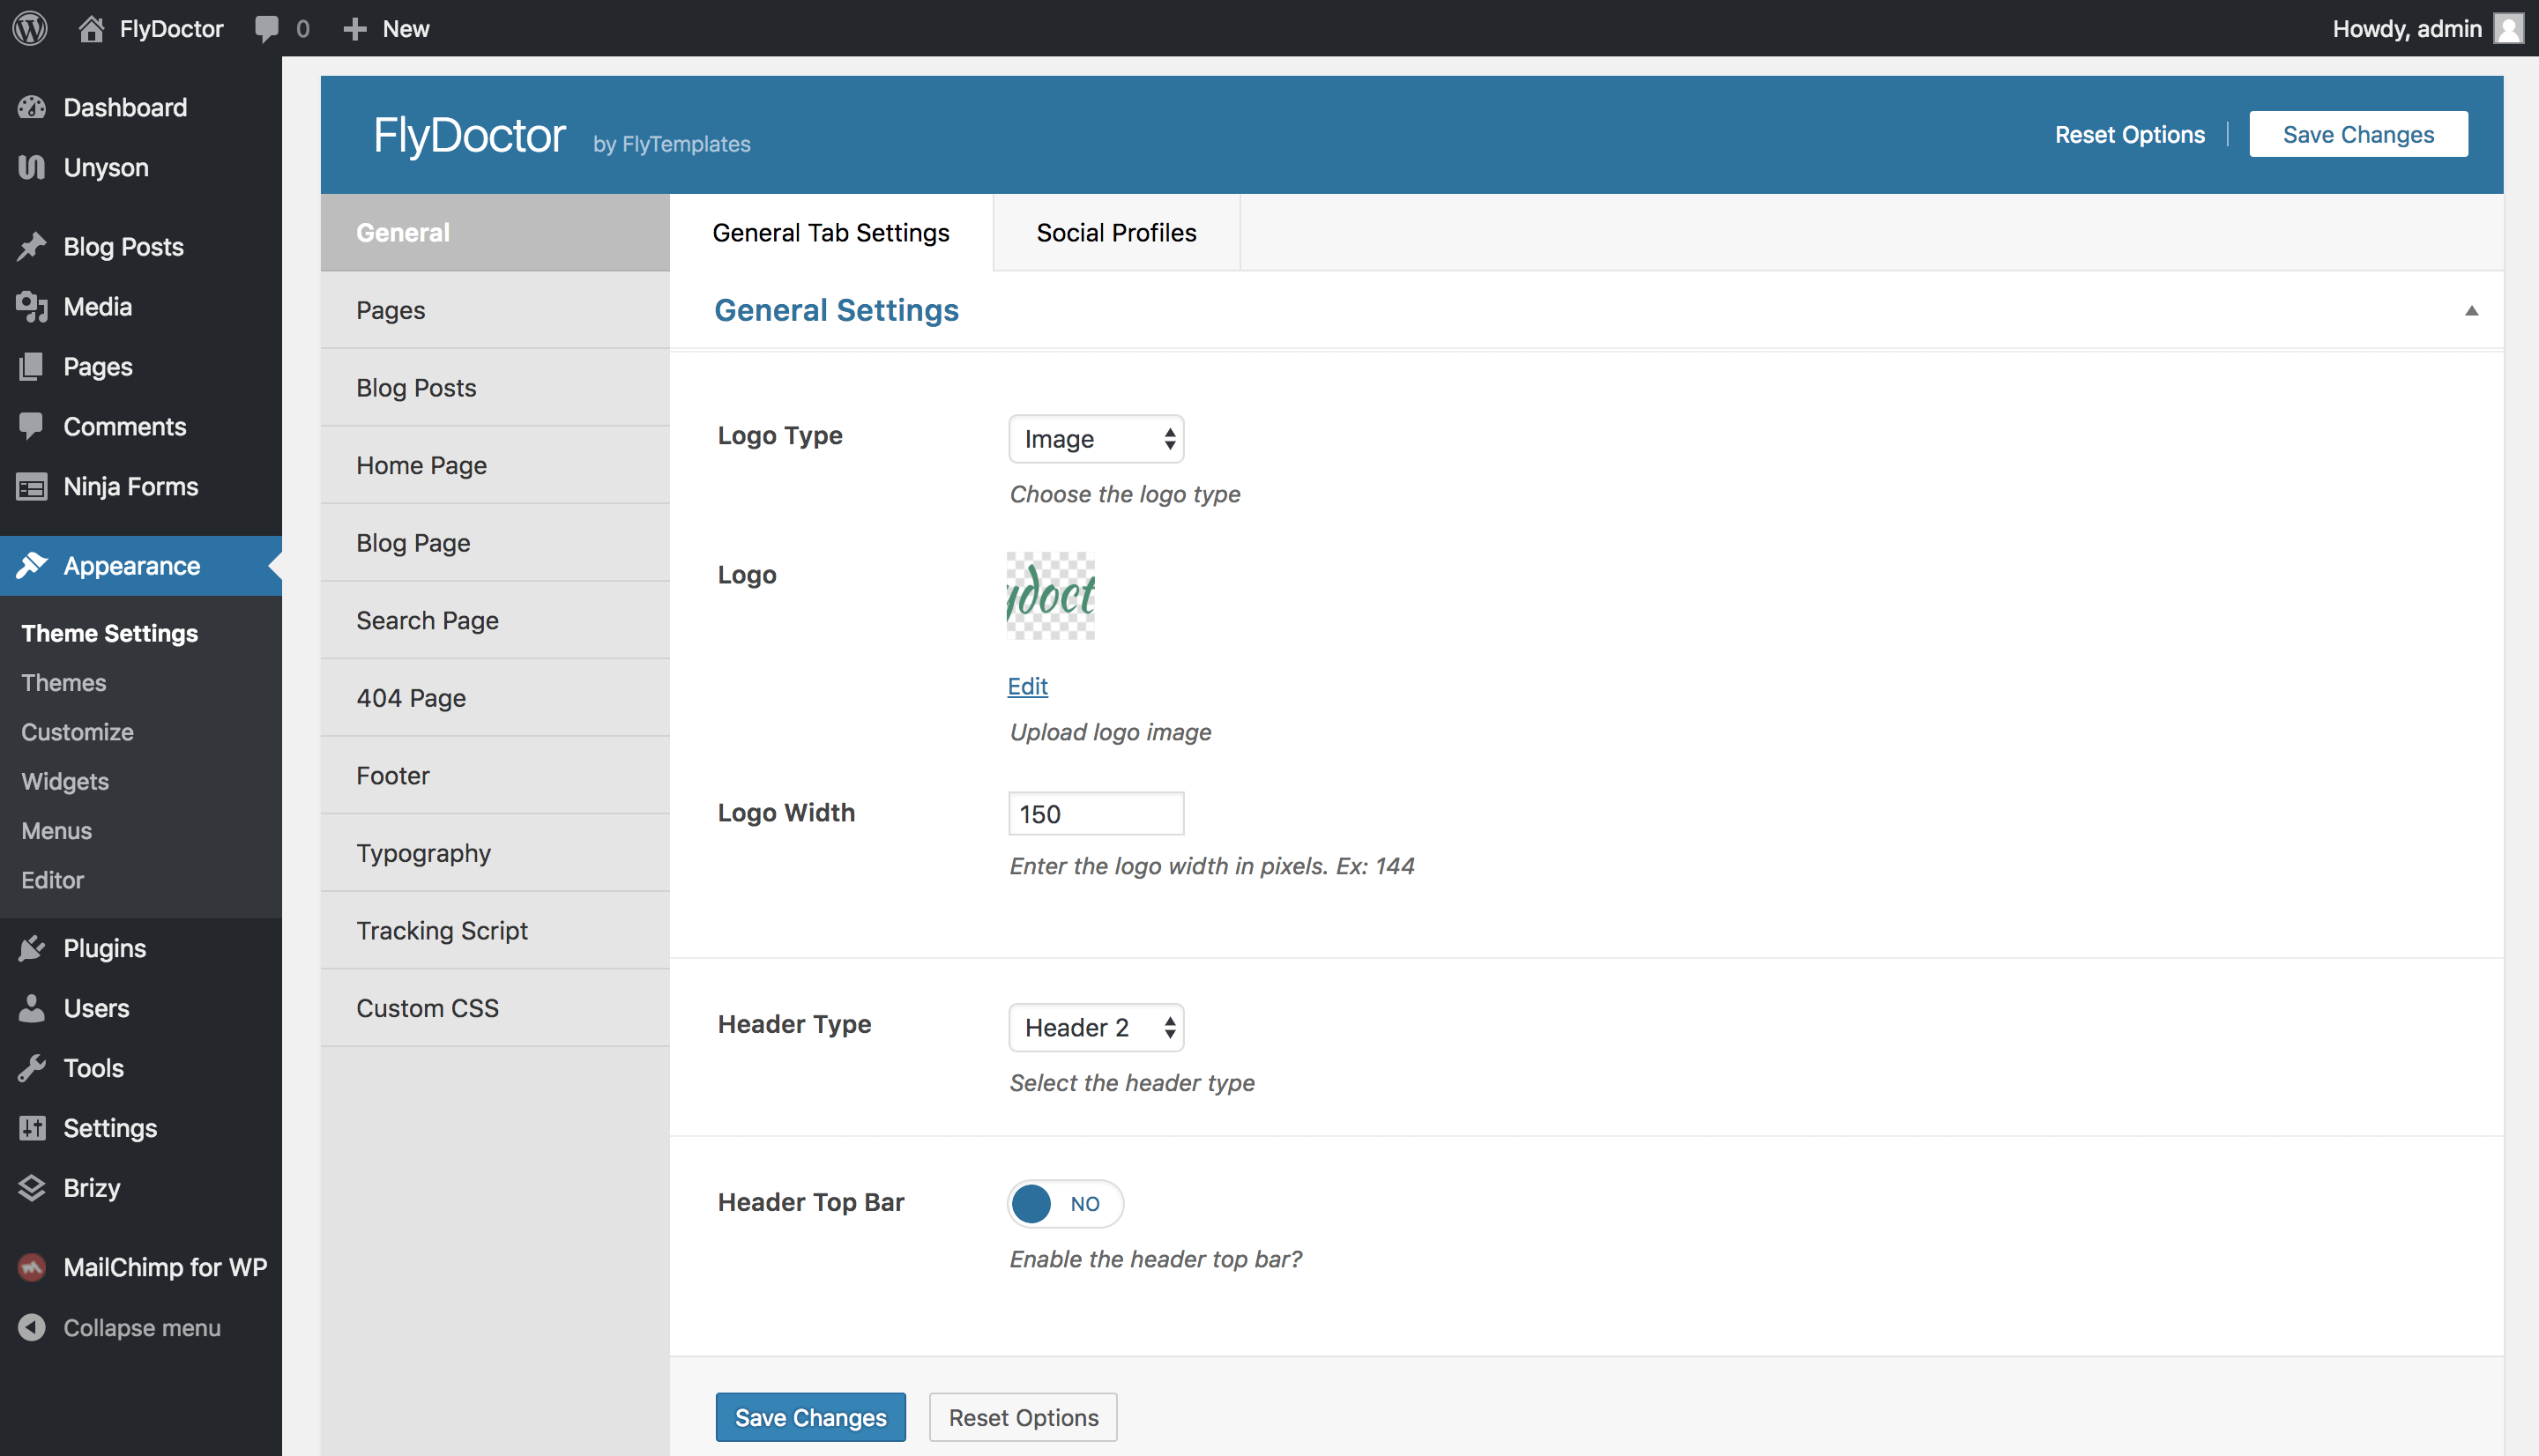The width and height of the screenshot is (2539, 1456).
Task: Click the MailChimp for WP icon
Action: (x=32, y=1267)
